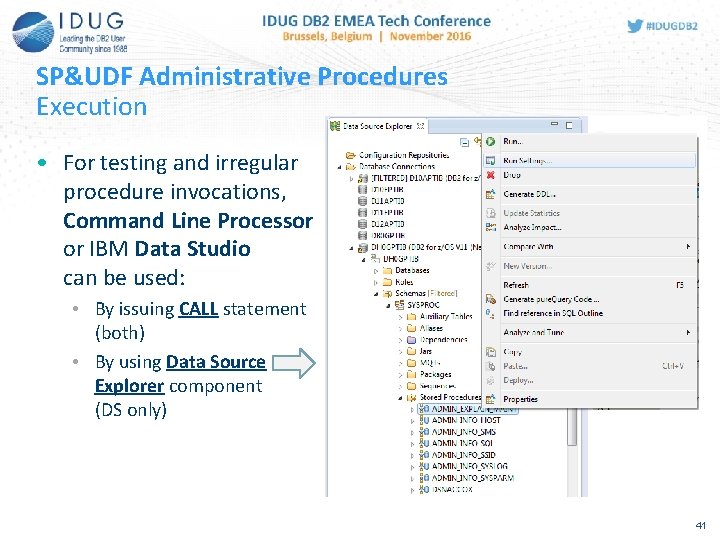Expand the [FILTERED] D10APTIB connection
This screenshot has height=540, width=720.
352,178
